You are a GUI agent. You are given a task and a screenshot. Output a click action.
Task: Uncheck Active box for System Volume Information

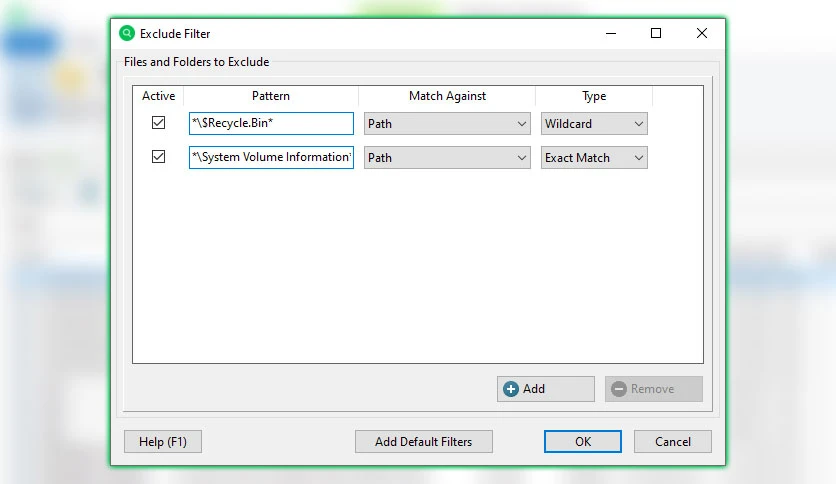(x=158, y=157)
